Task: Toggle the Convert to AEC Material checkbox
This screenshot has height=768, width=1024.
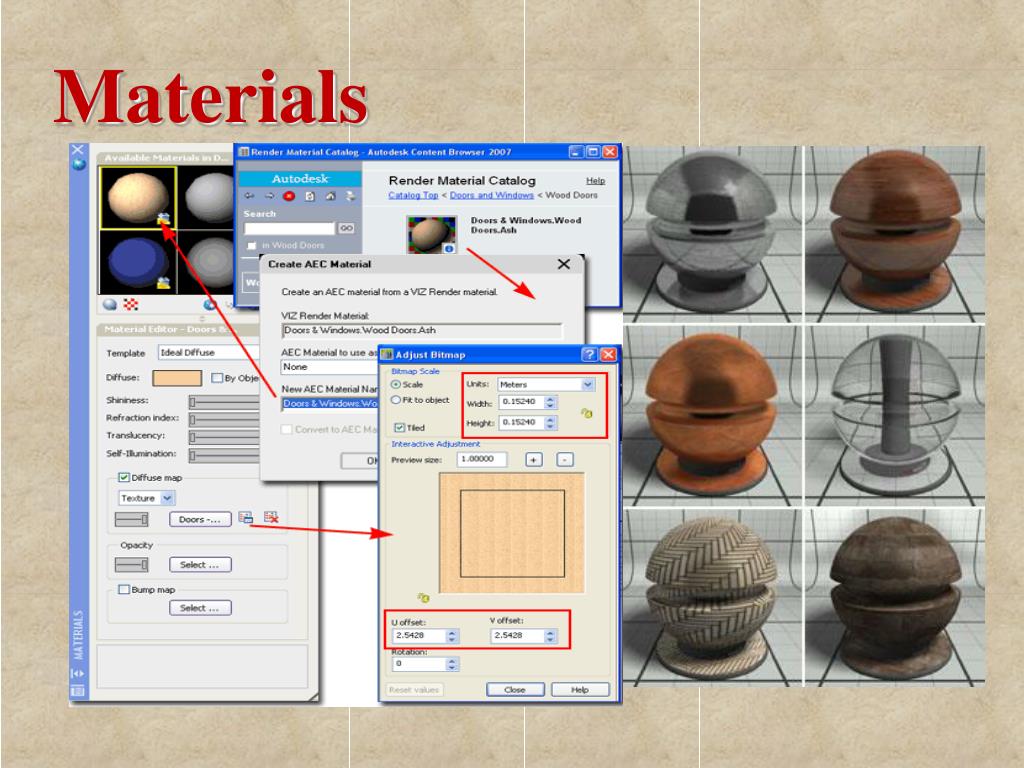Action: (x=286, y=429)
